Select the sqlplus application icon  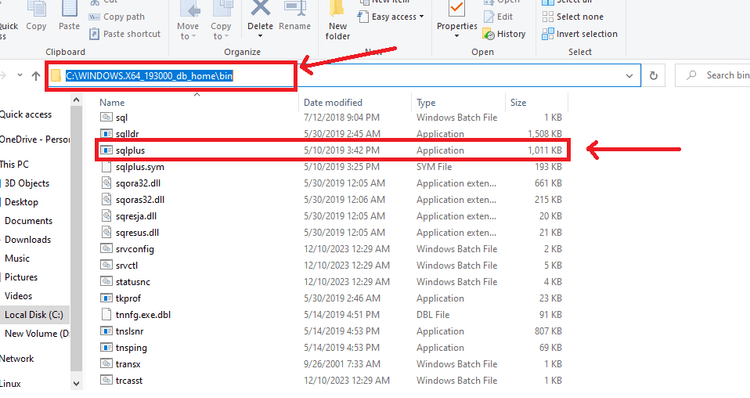(x=106, y=150)
